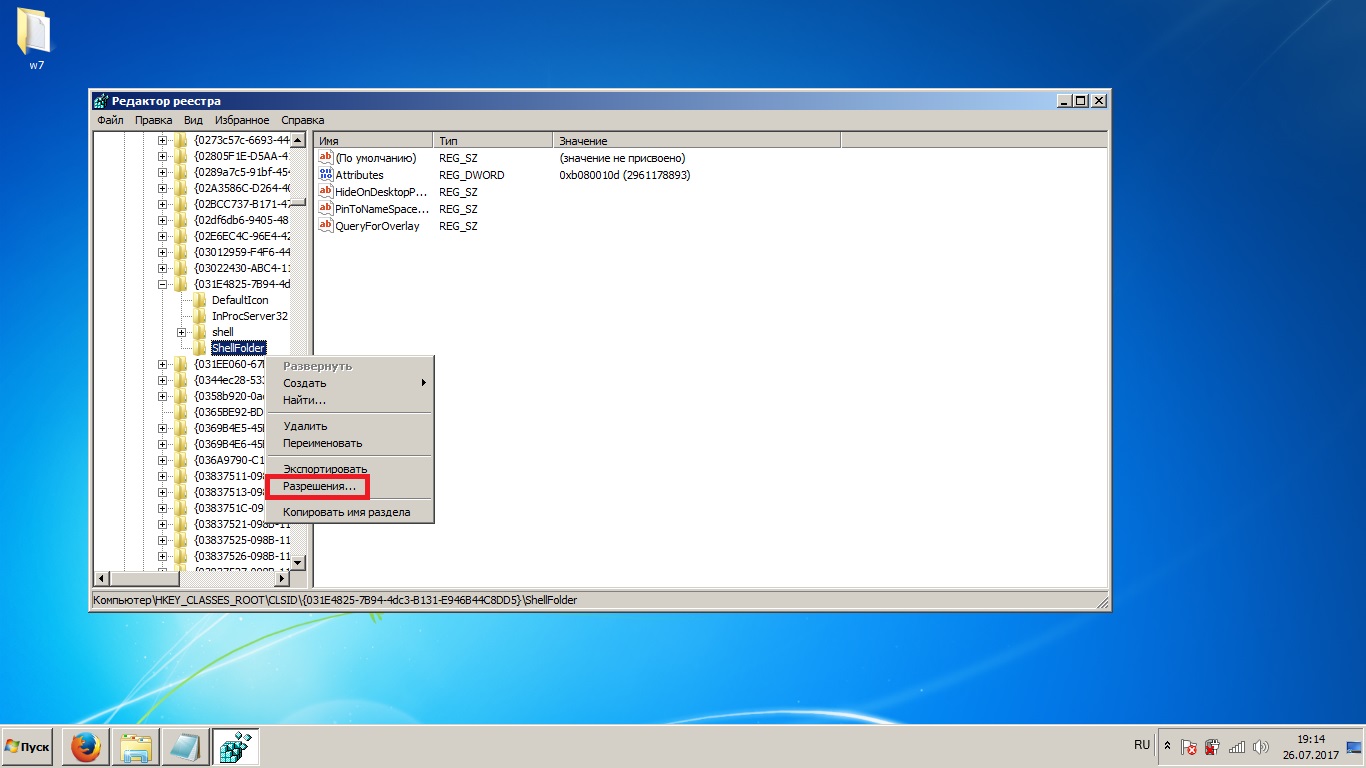Click the DefaultIcon folder icon
This screenshot has width=1366, height=768.
(x=200, y=300)
